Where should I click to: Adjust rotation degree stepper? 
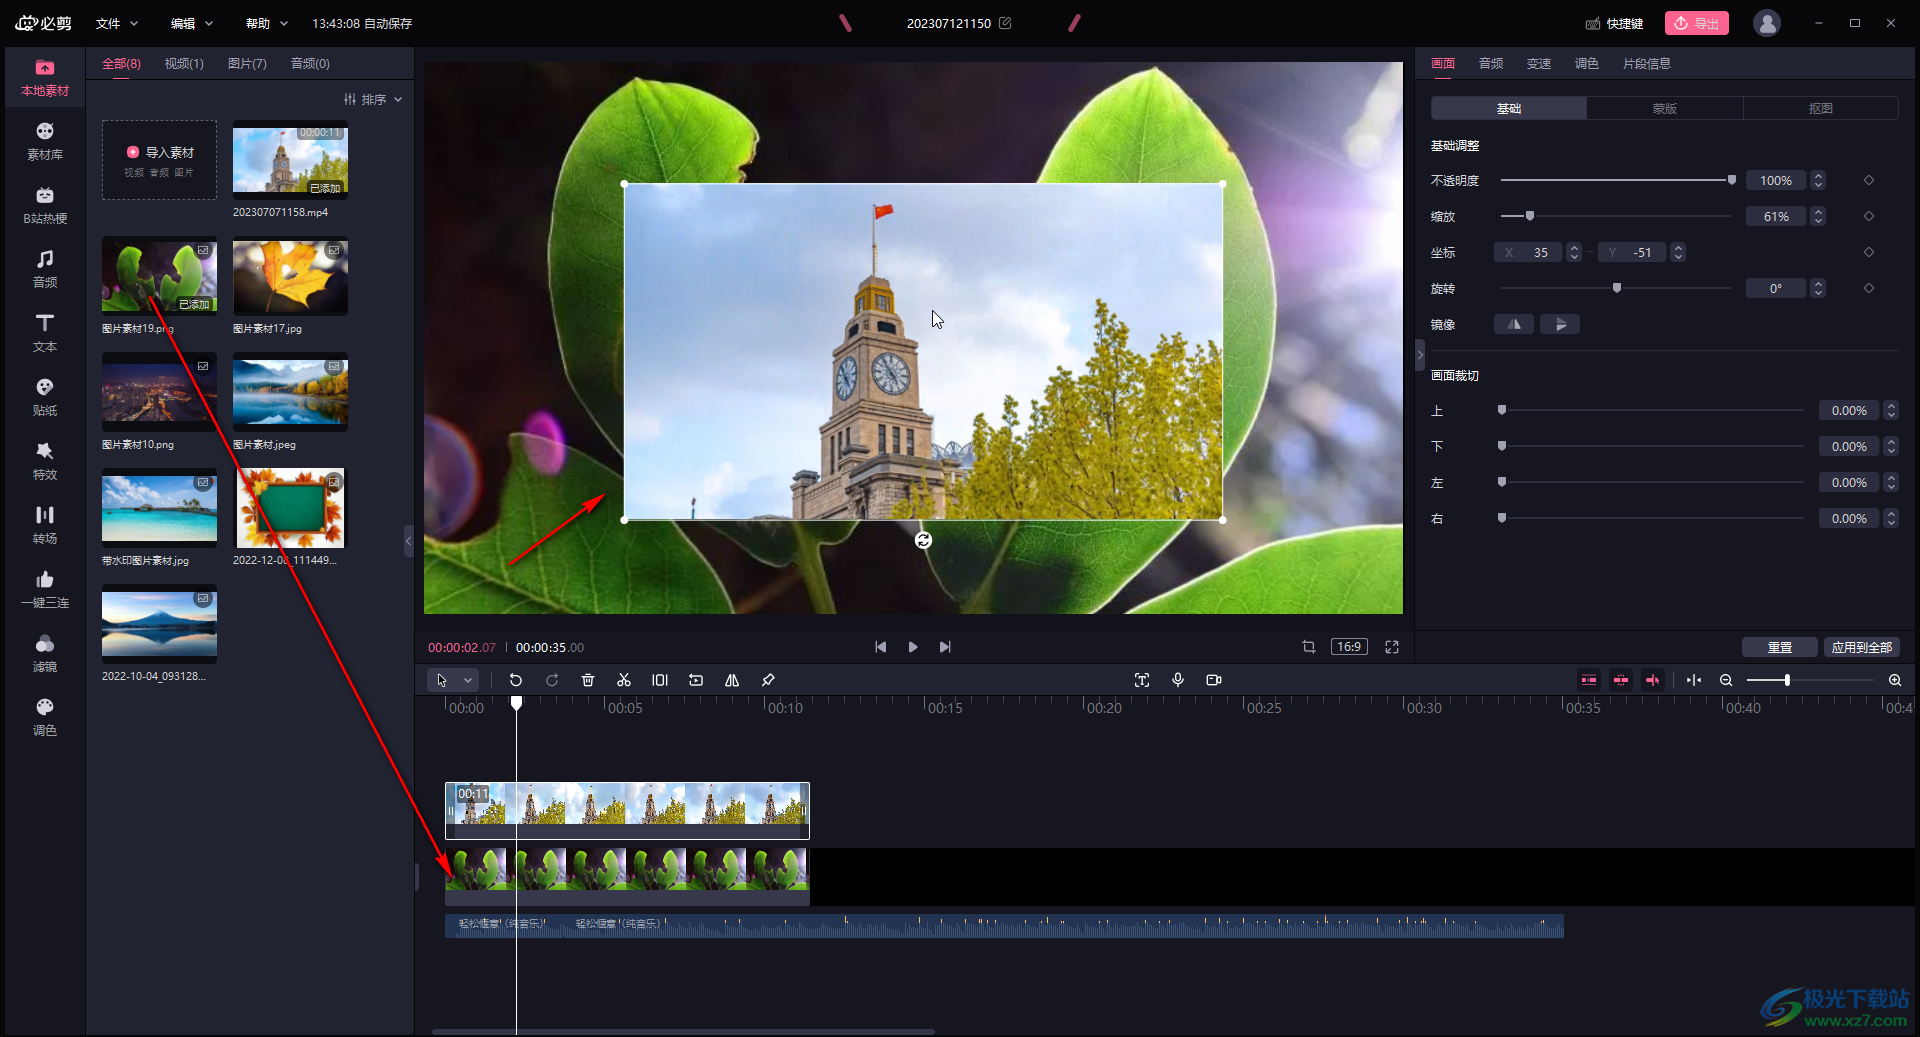1819,288
